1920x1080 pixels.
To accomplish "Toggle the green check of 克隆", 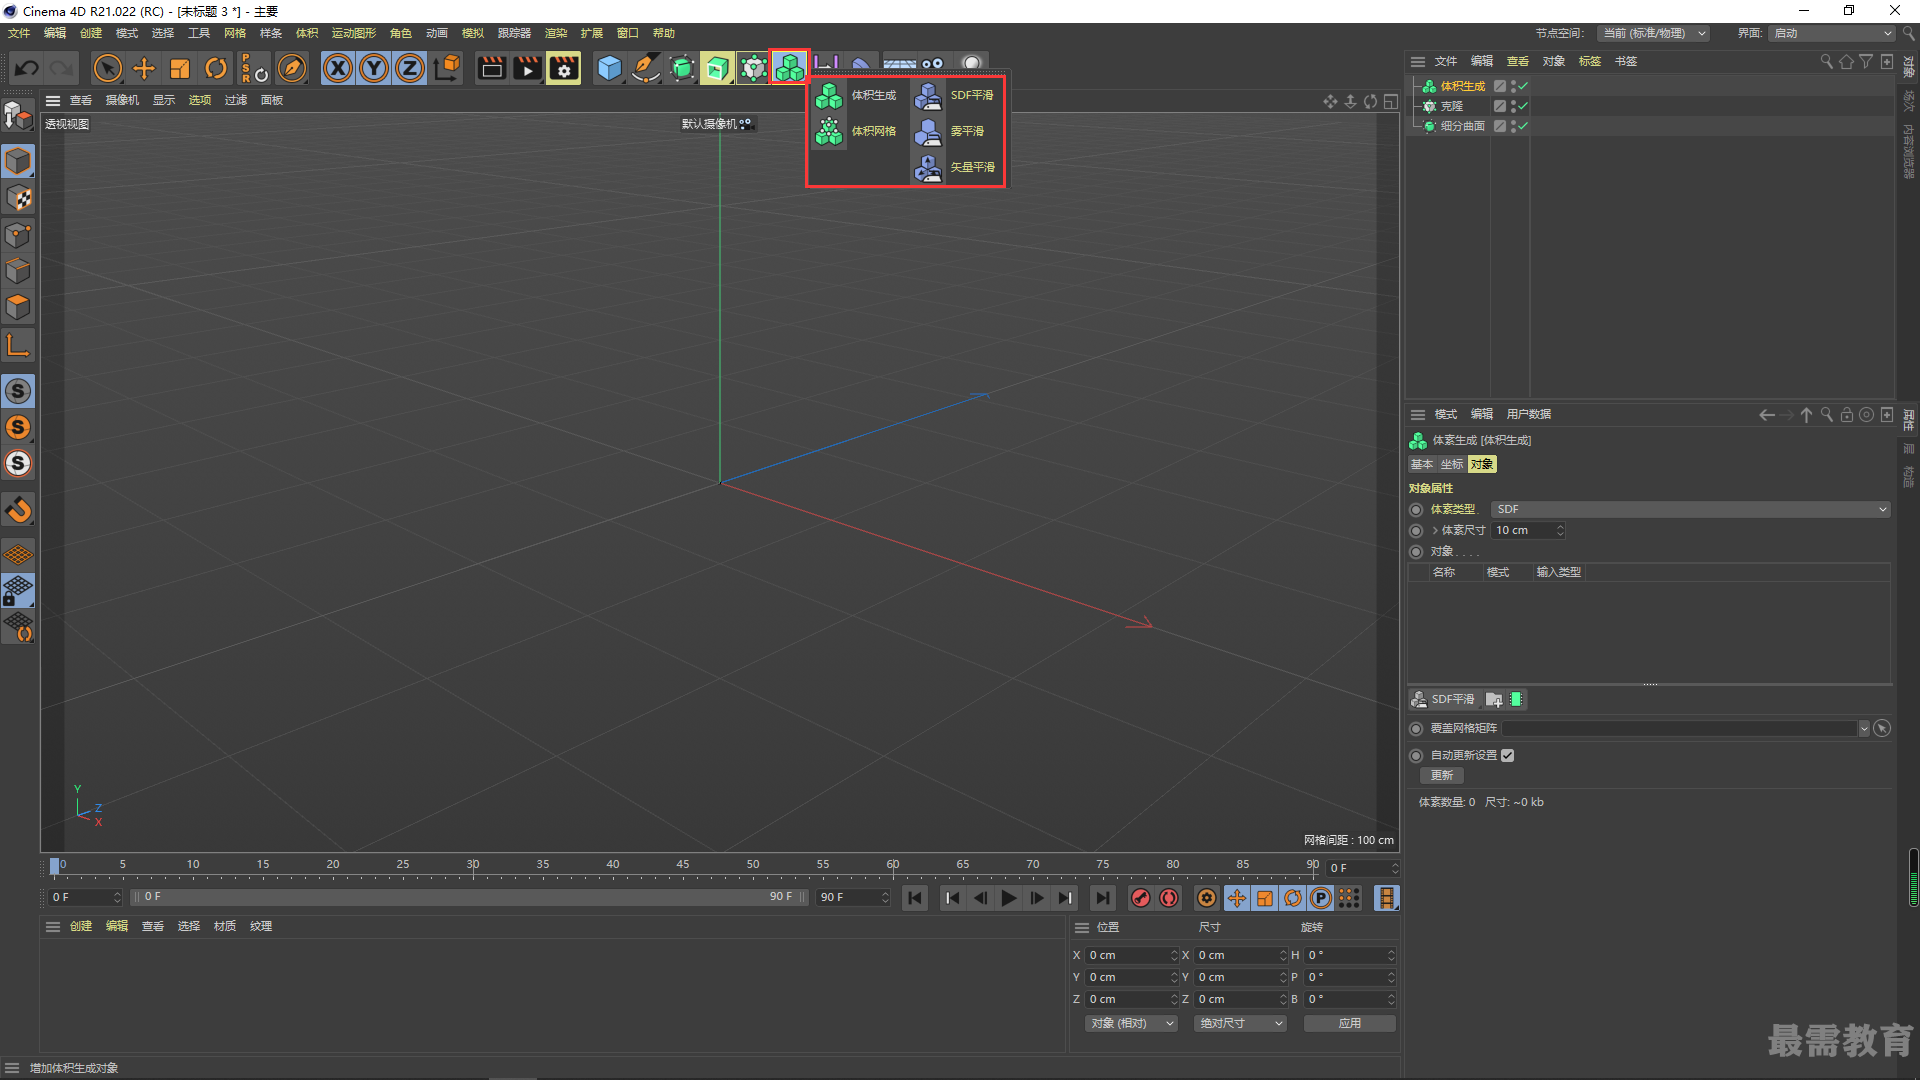I will [1523, 106].
